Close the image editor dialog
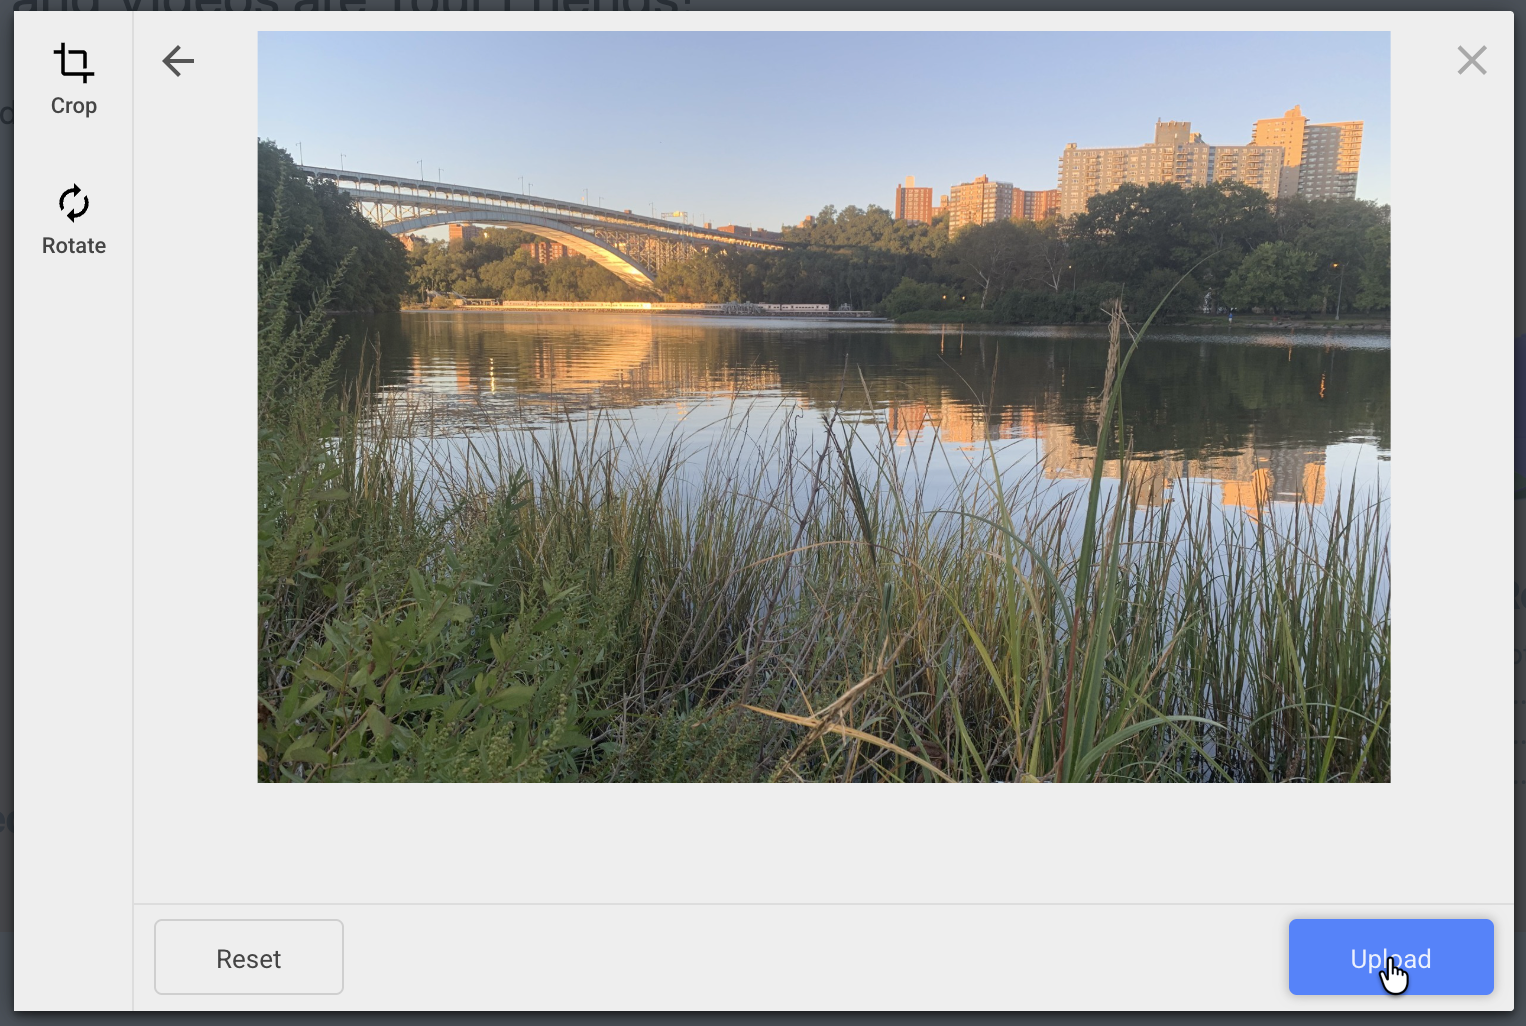Screen dimensions: 1526x1026 point(1471,61)
